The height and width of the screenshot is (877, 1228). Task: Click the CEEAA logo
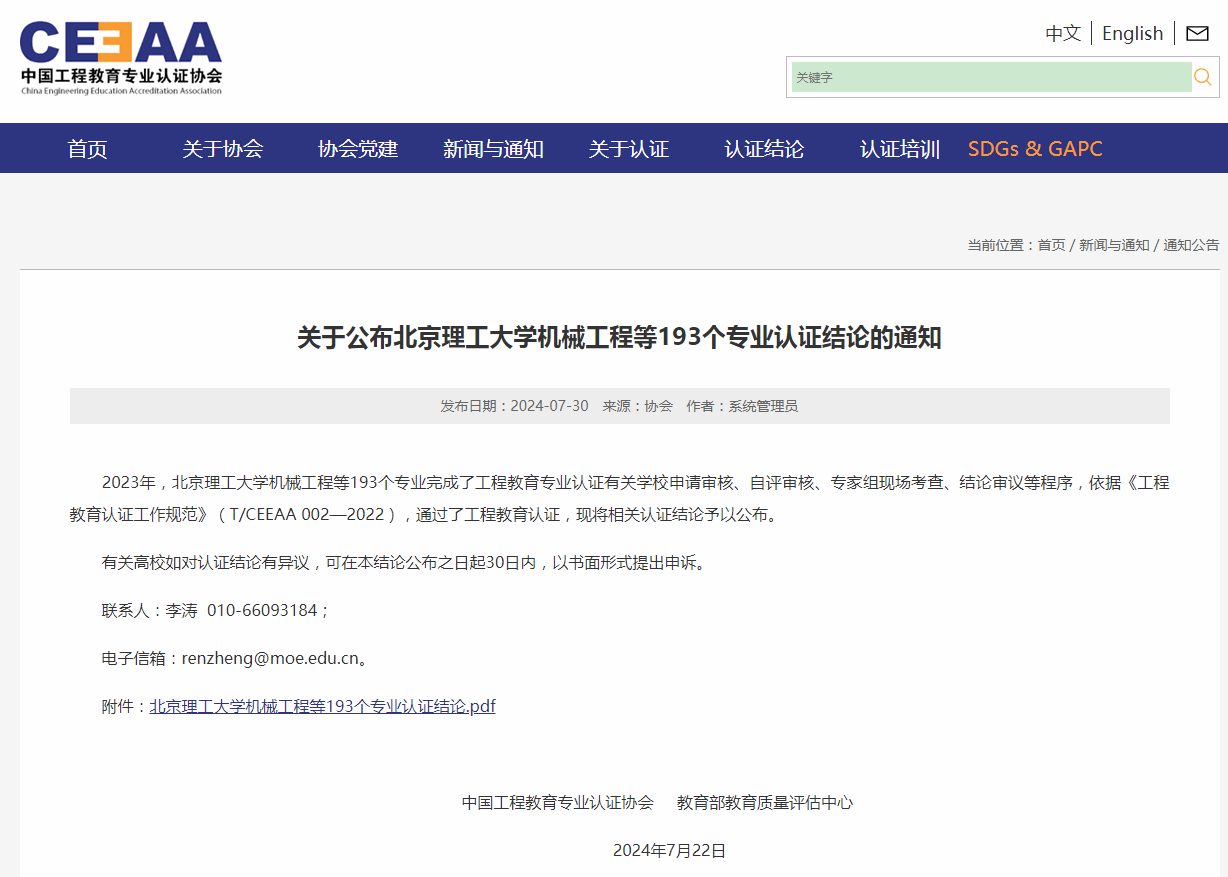pyautogui.click(x=121, y=58)
